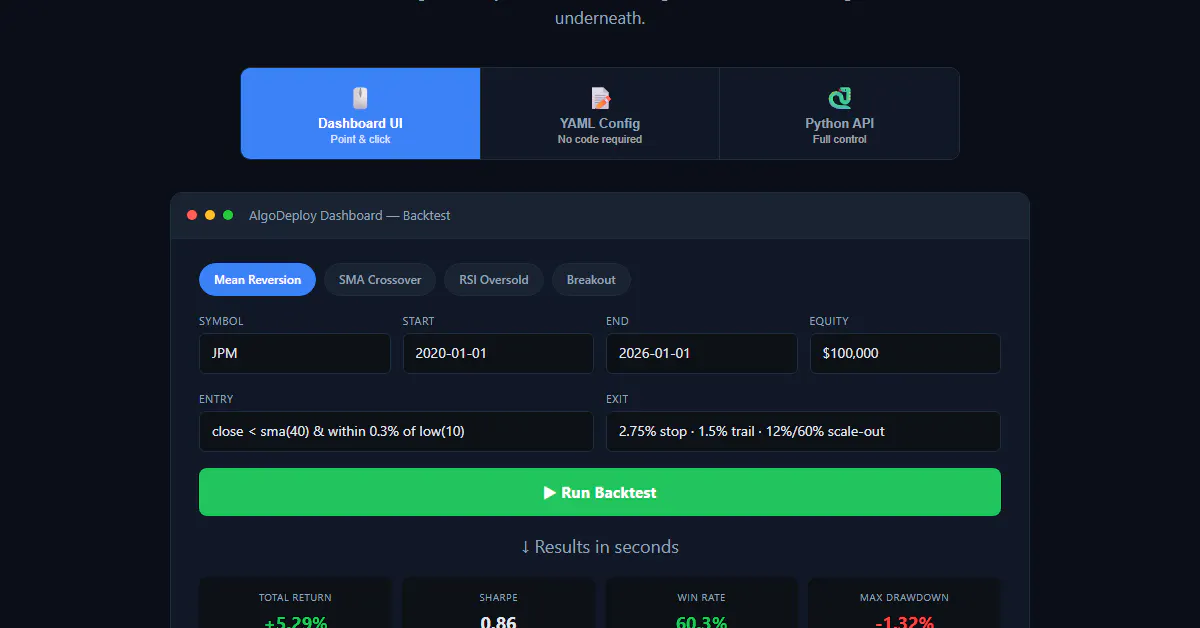
Task: Click the YAML Config document icon
Action: point(600,98)
